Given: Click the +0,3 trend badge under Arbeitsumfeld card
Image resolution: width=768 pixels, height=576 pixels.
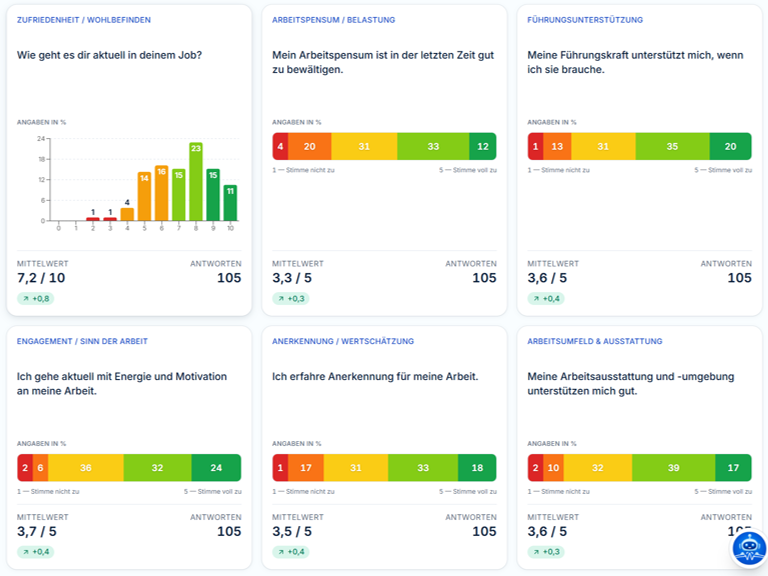Looking at the screenshot, I should 546,552.
